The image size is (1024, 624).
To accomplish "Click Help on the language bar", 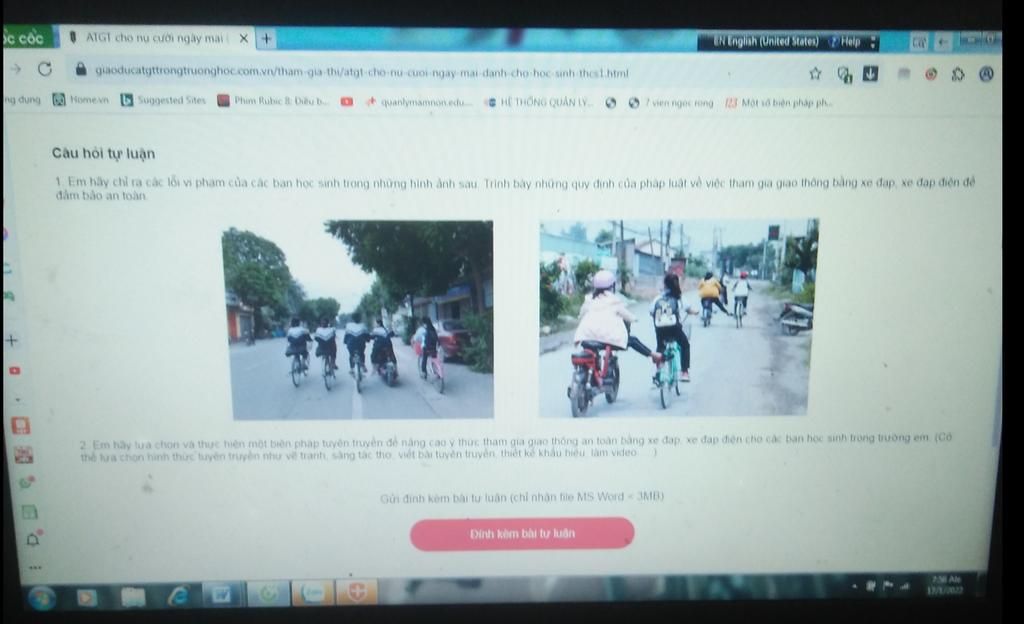I will pos(845,42).
